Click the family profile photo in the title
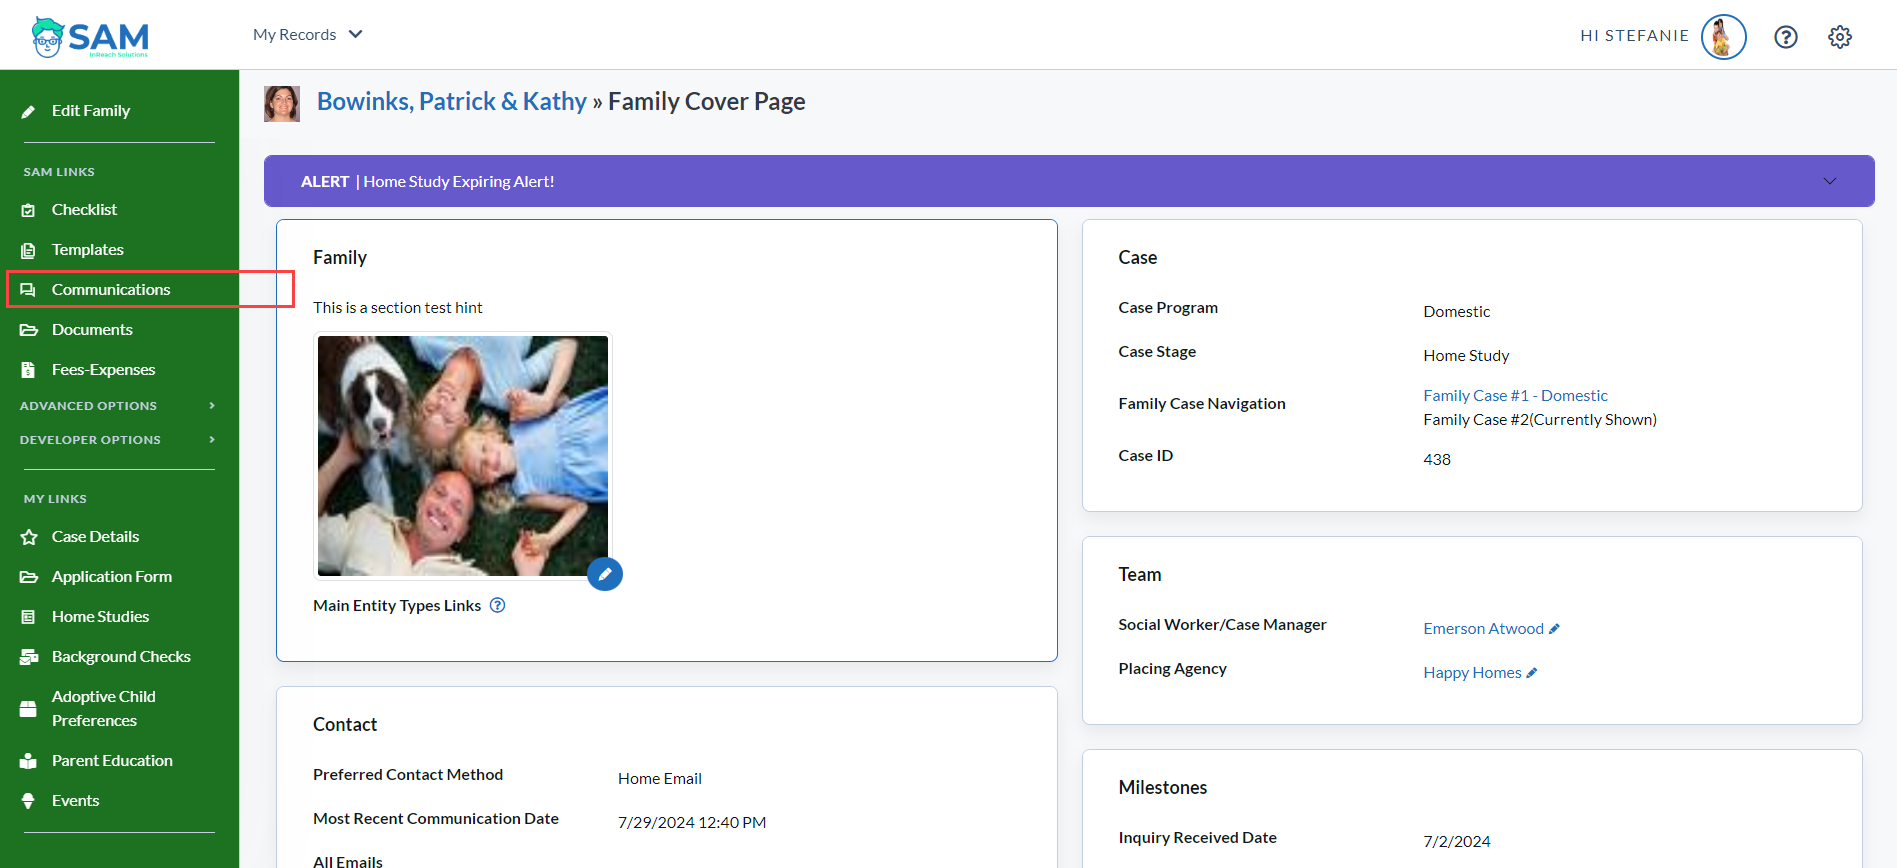The image size is (1897, 868). (282, 103)
